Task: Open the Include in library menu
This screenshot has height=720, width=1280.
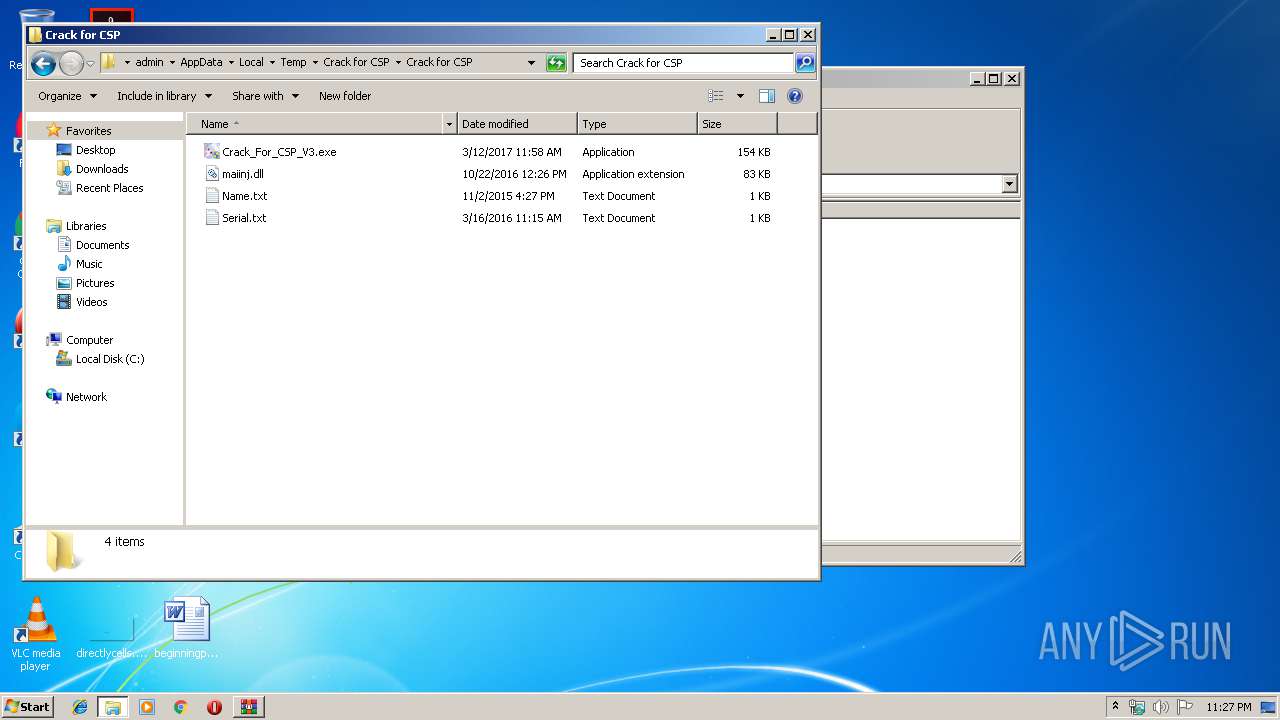Action: (164, 96)
